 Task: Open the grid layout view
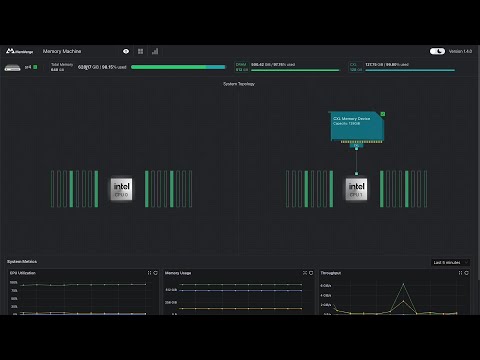(140, 51)
